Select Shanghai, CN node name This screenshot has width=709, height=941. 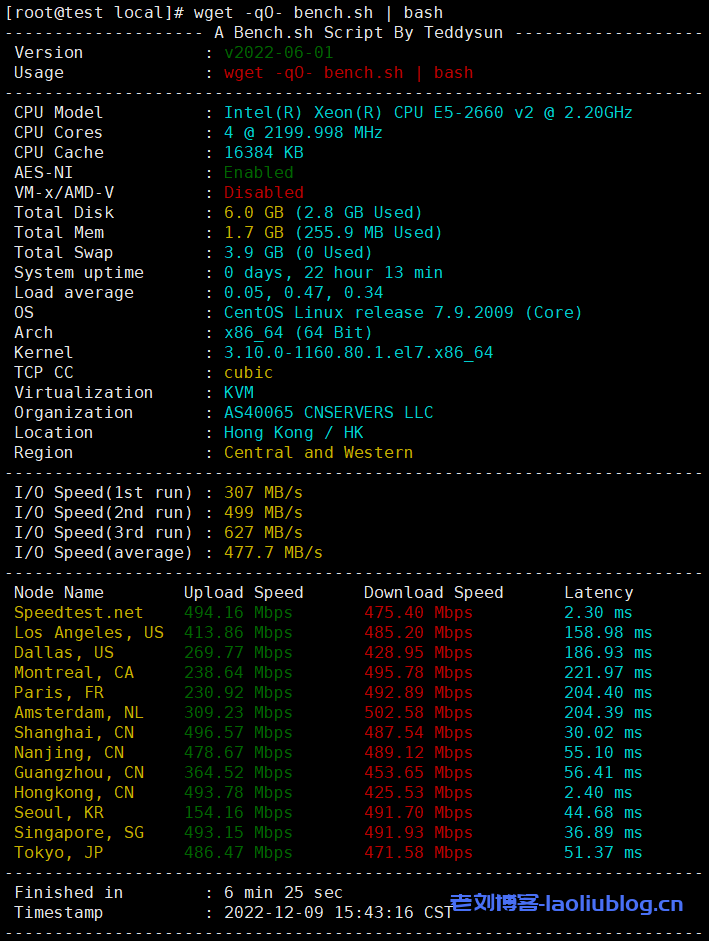click(74, 733)
